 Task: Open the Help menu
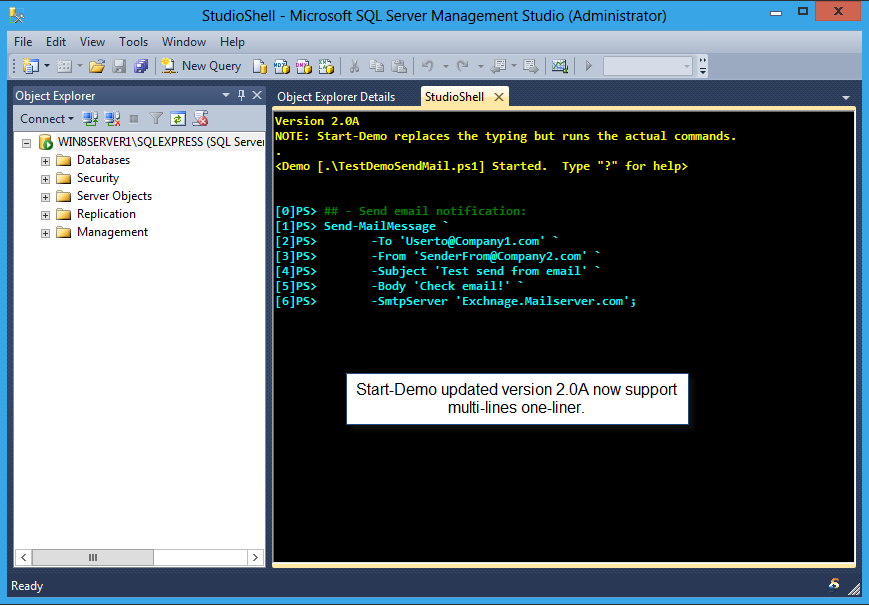tap(232, 42)
